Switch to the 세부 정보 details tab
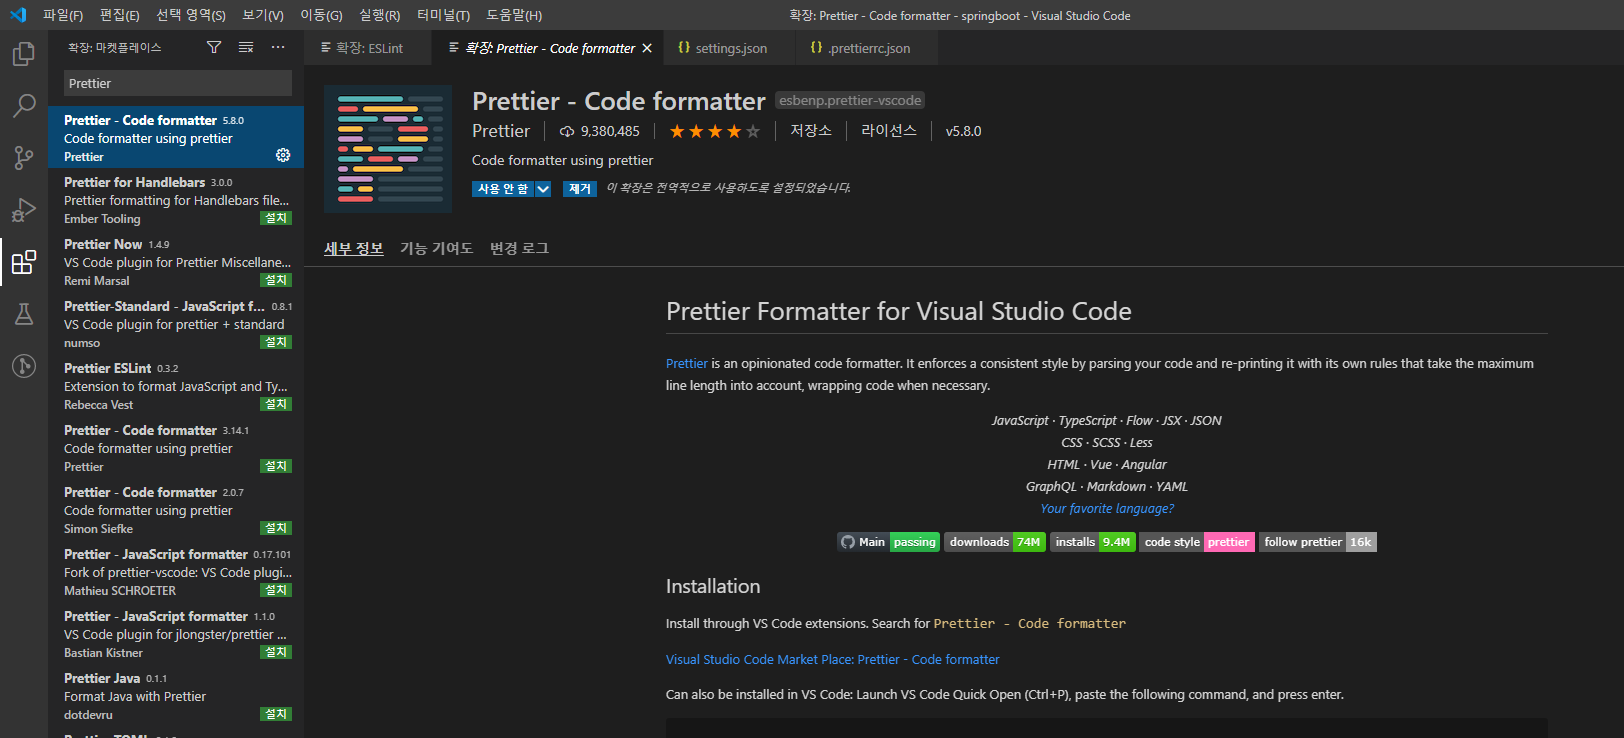Screen dimensions: 1624x738 [354, 248]
